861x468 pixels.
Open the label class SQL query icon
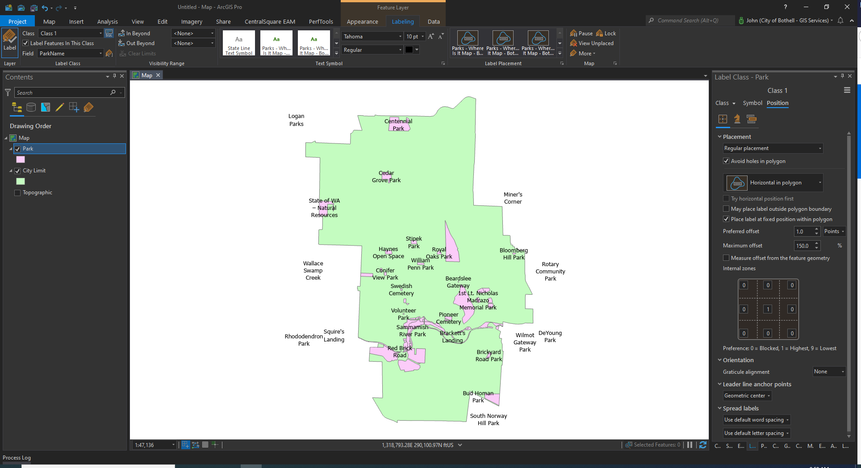click(x=109, y=34)
